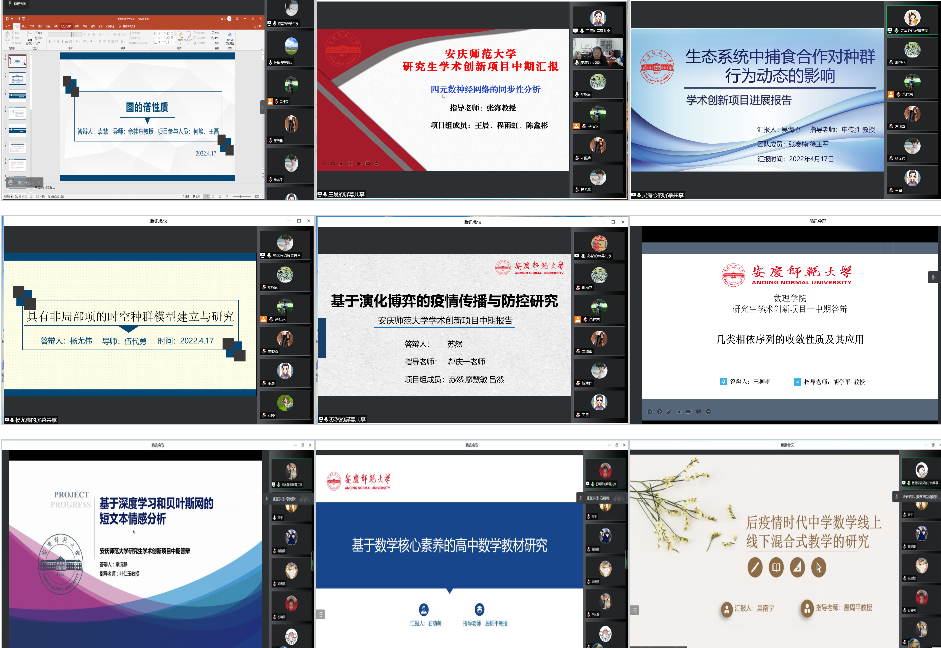The width and height of the screenshot is (941, 648).
Task: Click title 基于演化博弈的疫情传播与防控研究
Action: (x=445, y=300)
